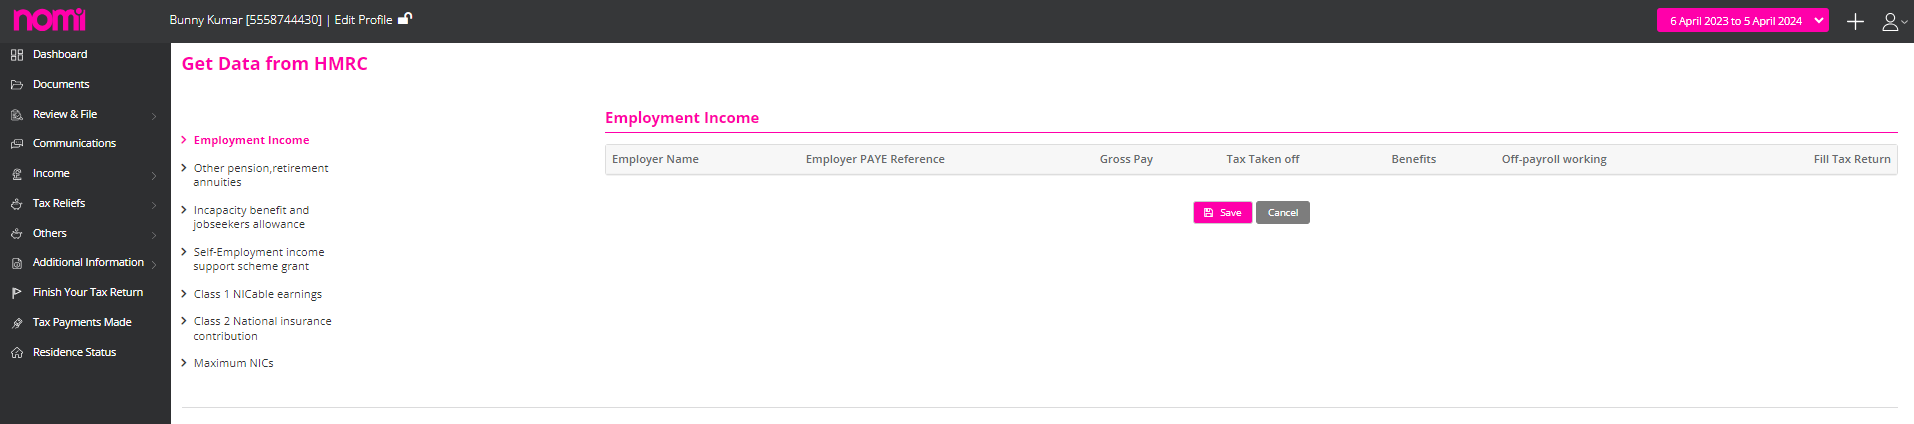Click the Benefits column header
Image resolution: width=1914 pixels, height=424 pixels.
pyautogui.click(x=1413, y=159)
